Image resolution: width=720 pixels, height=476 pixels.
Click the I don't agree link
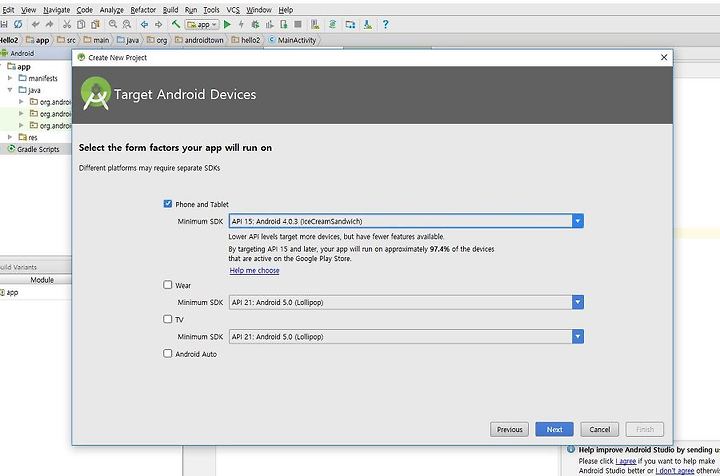coord(675,471)
